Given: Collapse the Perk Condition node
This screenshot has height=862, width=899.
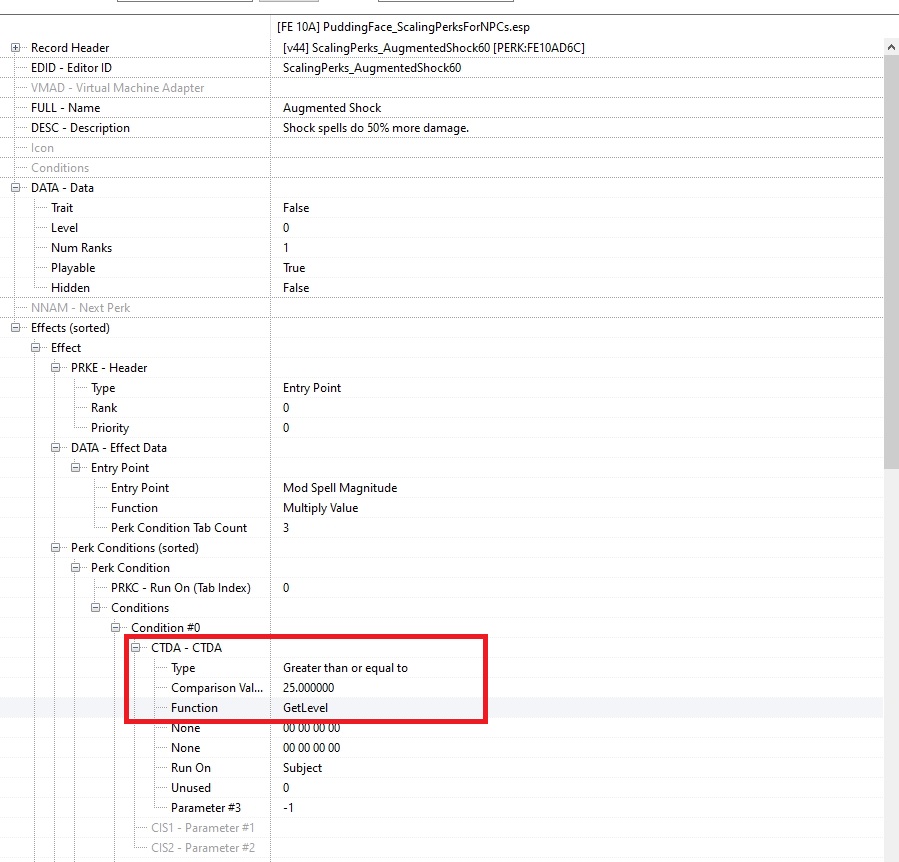Looking at the screenshot, I should (76, 567).
